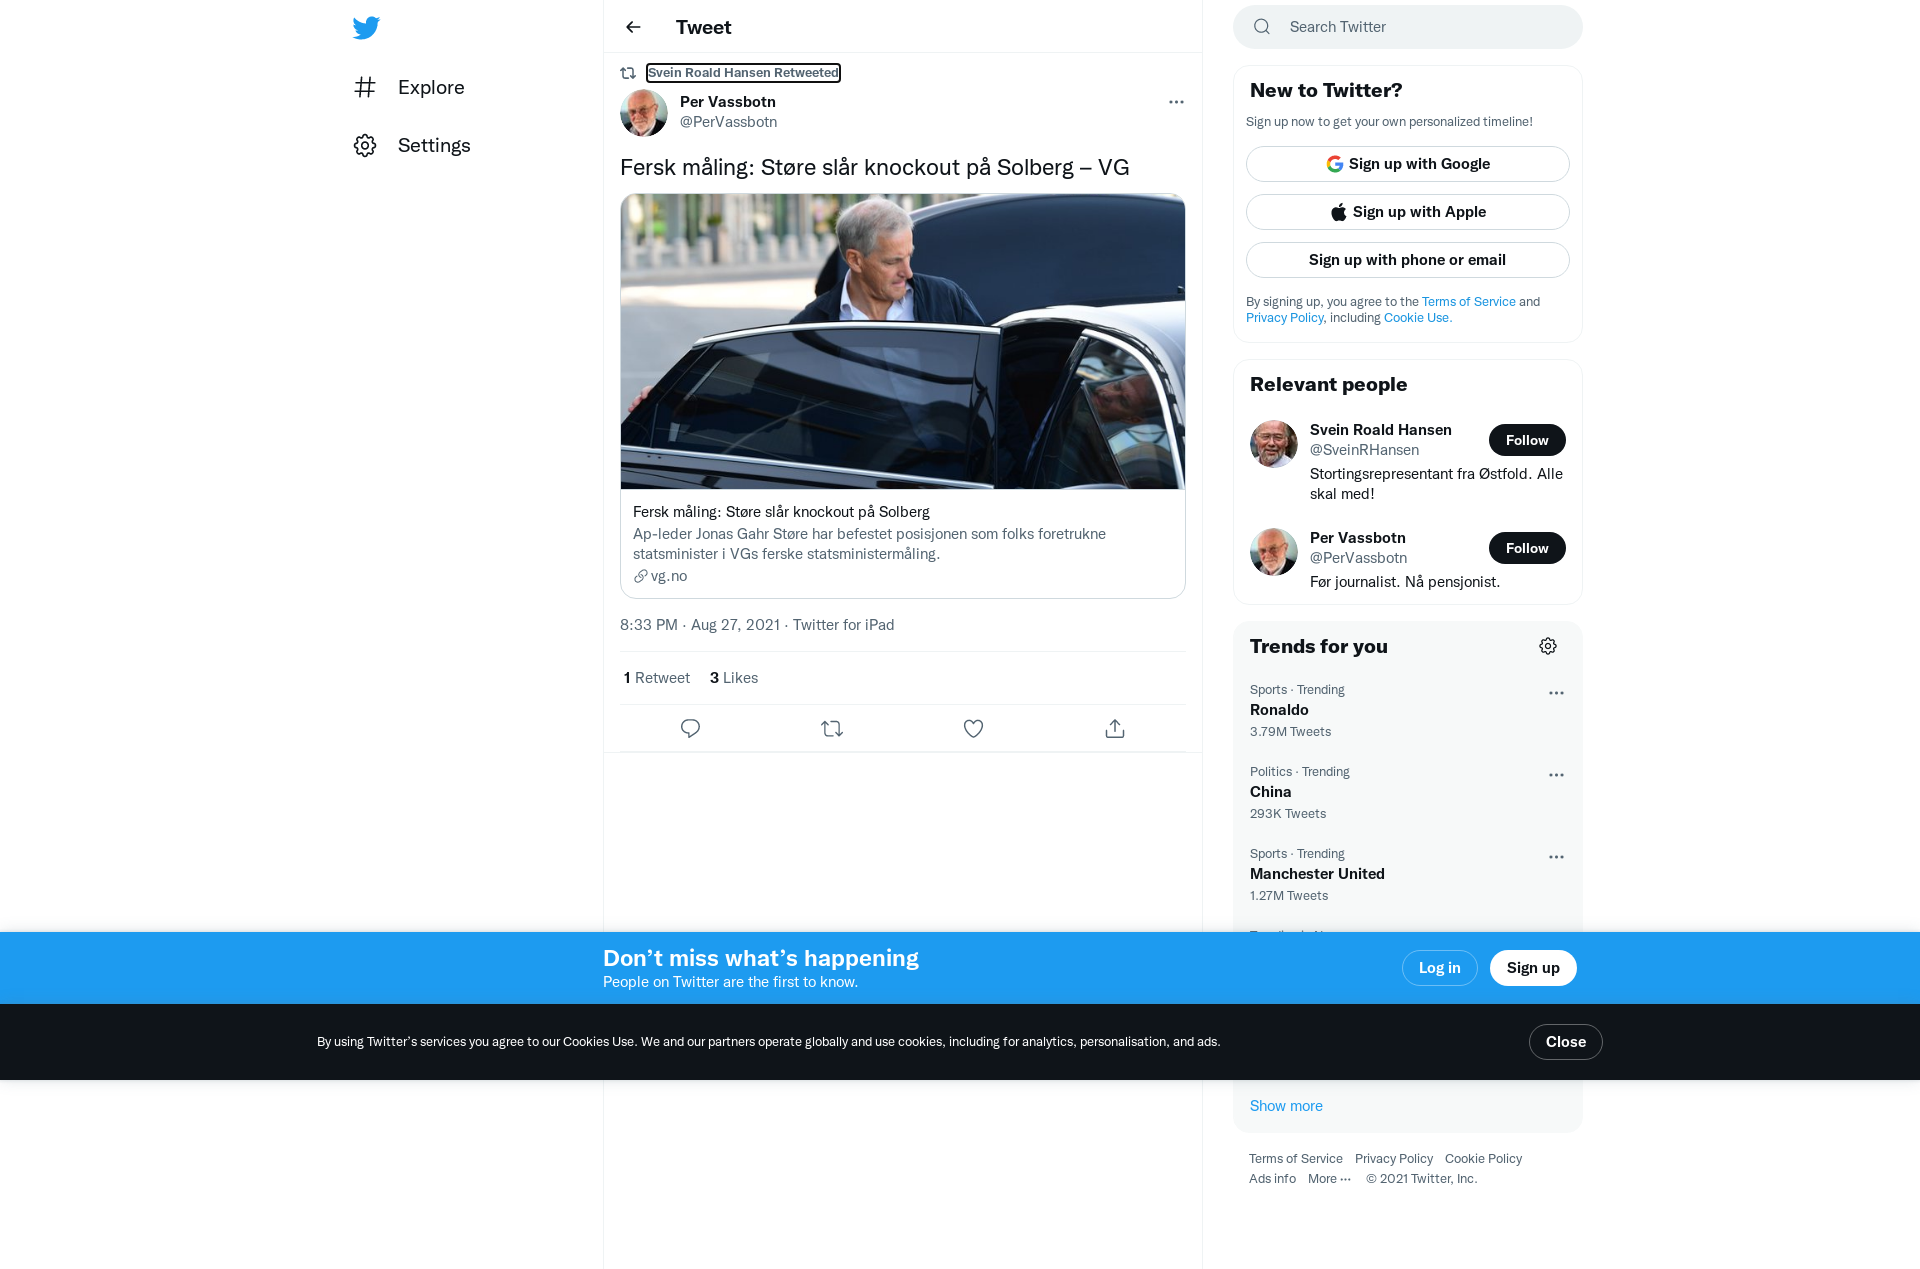The image size is (1920, 1269).
Task: Open more options for Ronaldo trend
Action: [1556, 693]
